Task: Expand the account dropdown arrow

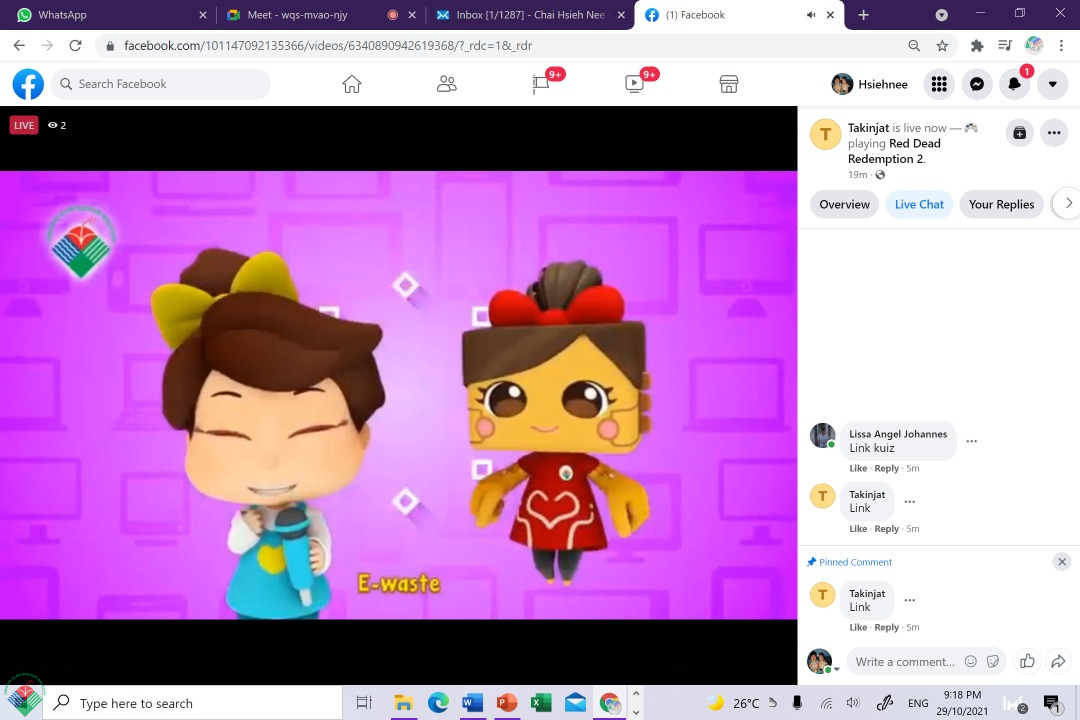Action: (x=1052, y=84)
